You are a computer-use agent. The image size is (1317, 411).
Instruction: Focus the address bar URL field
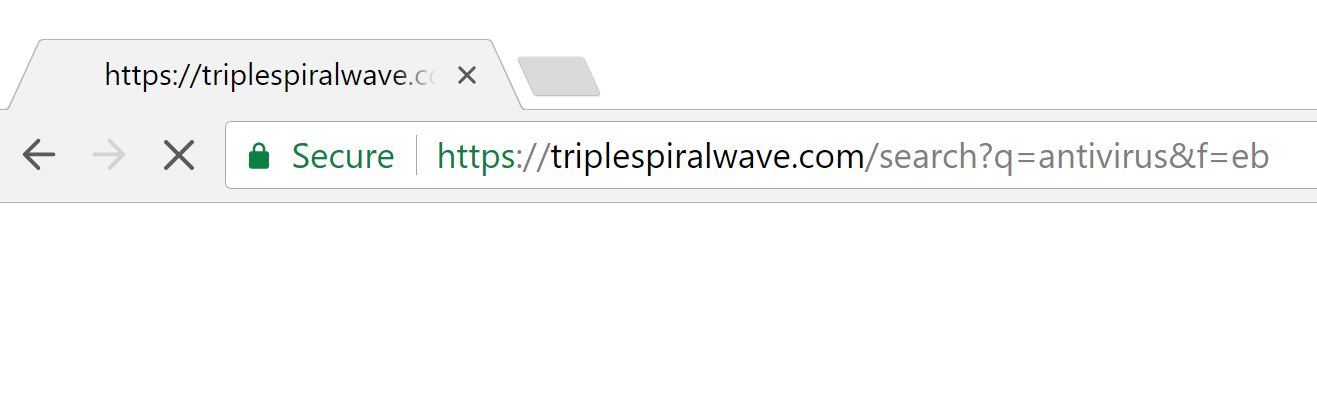tap(771, 155)
